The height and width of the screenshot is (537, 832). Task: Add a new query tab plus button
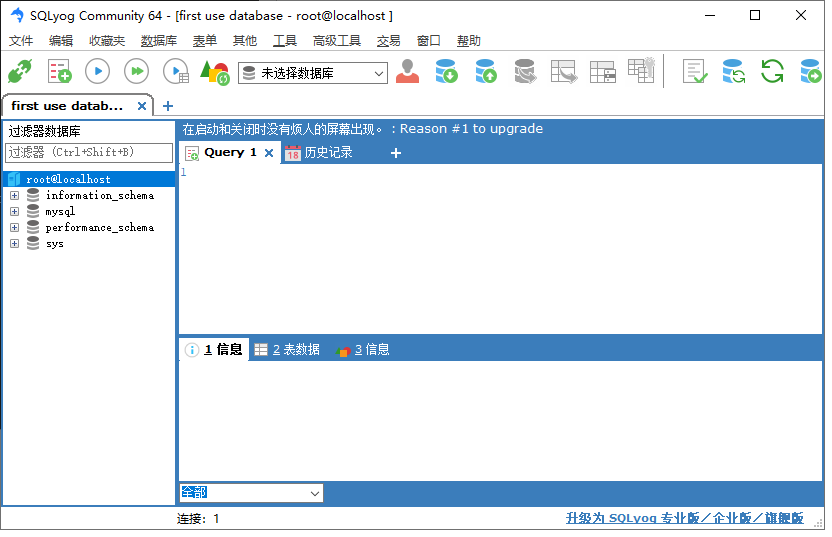tap(396, 153)
